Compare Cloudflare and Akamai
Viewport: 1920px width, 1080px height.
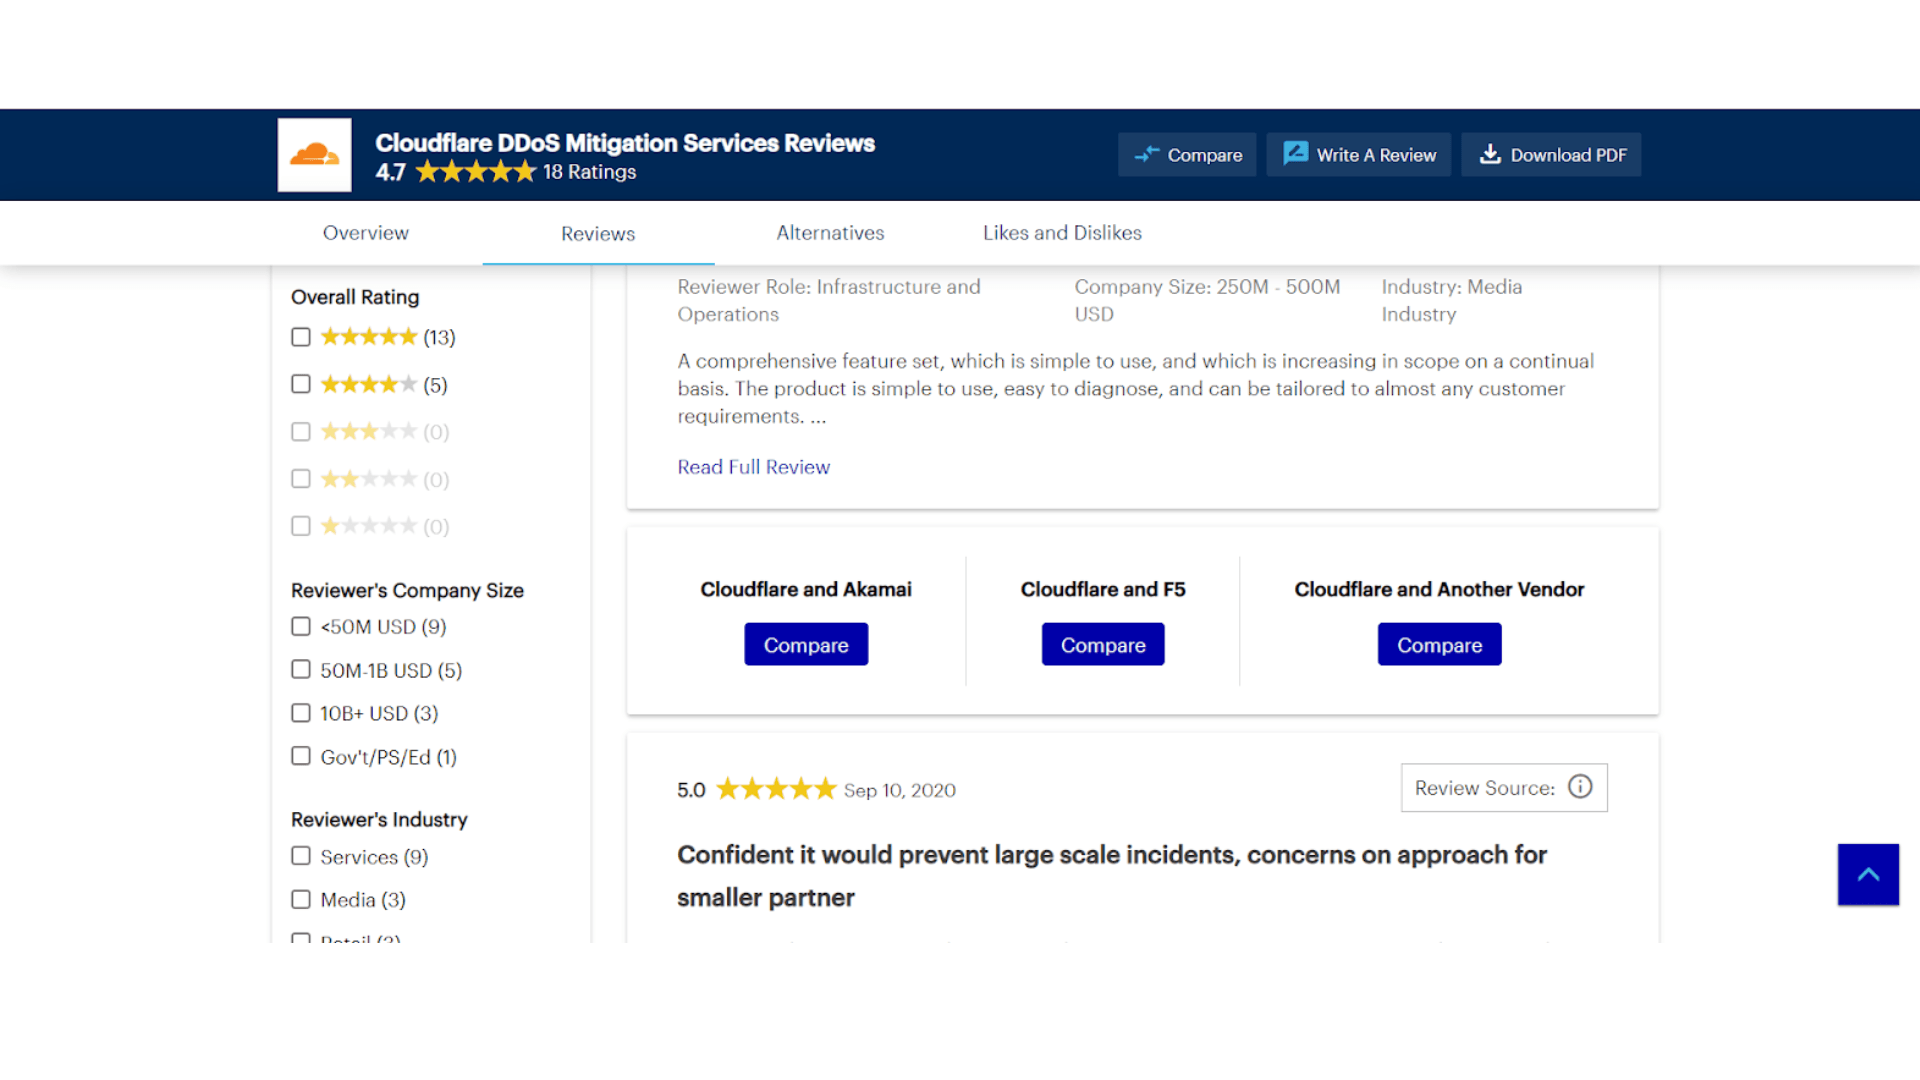(806, 645)
